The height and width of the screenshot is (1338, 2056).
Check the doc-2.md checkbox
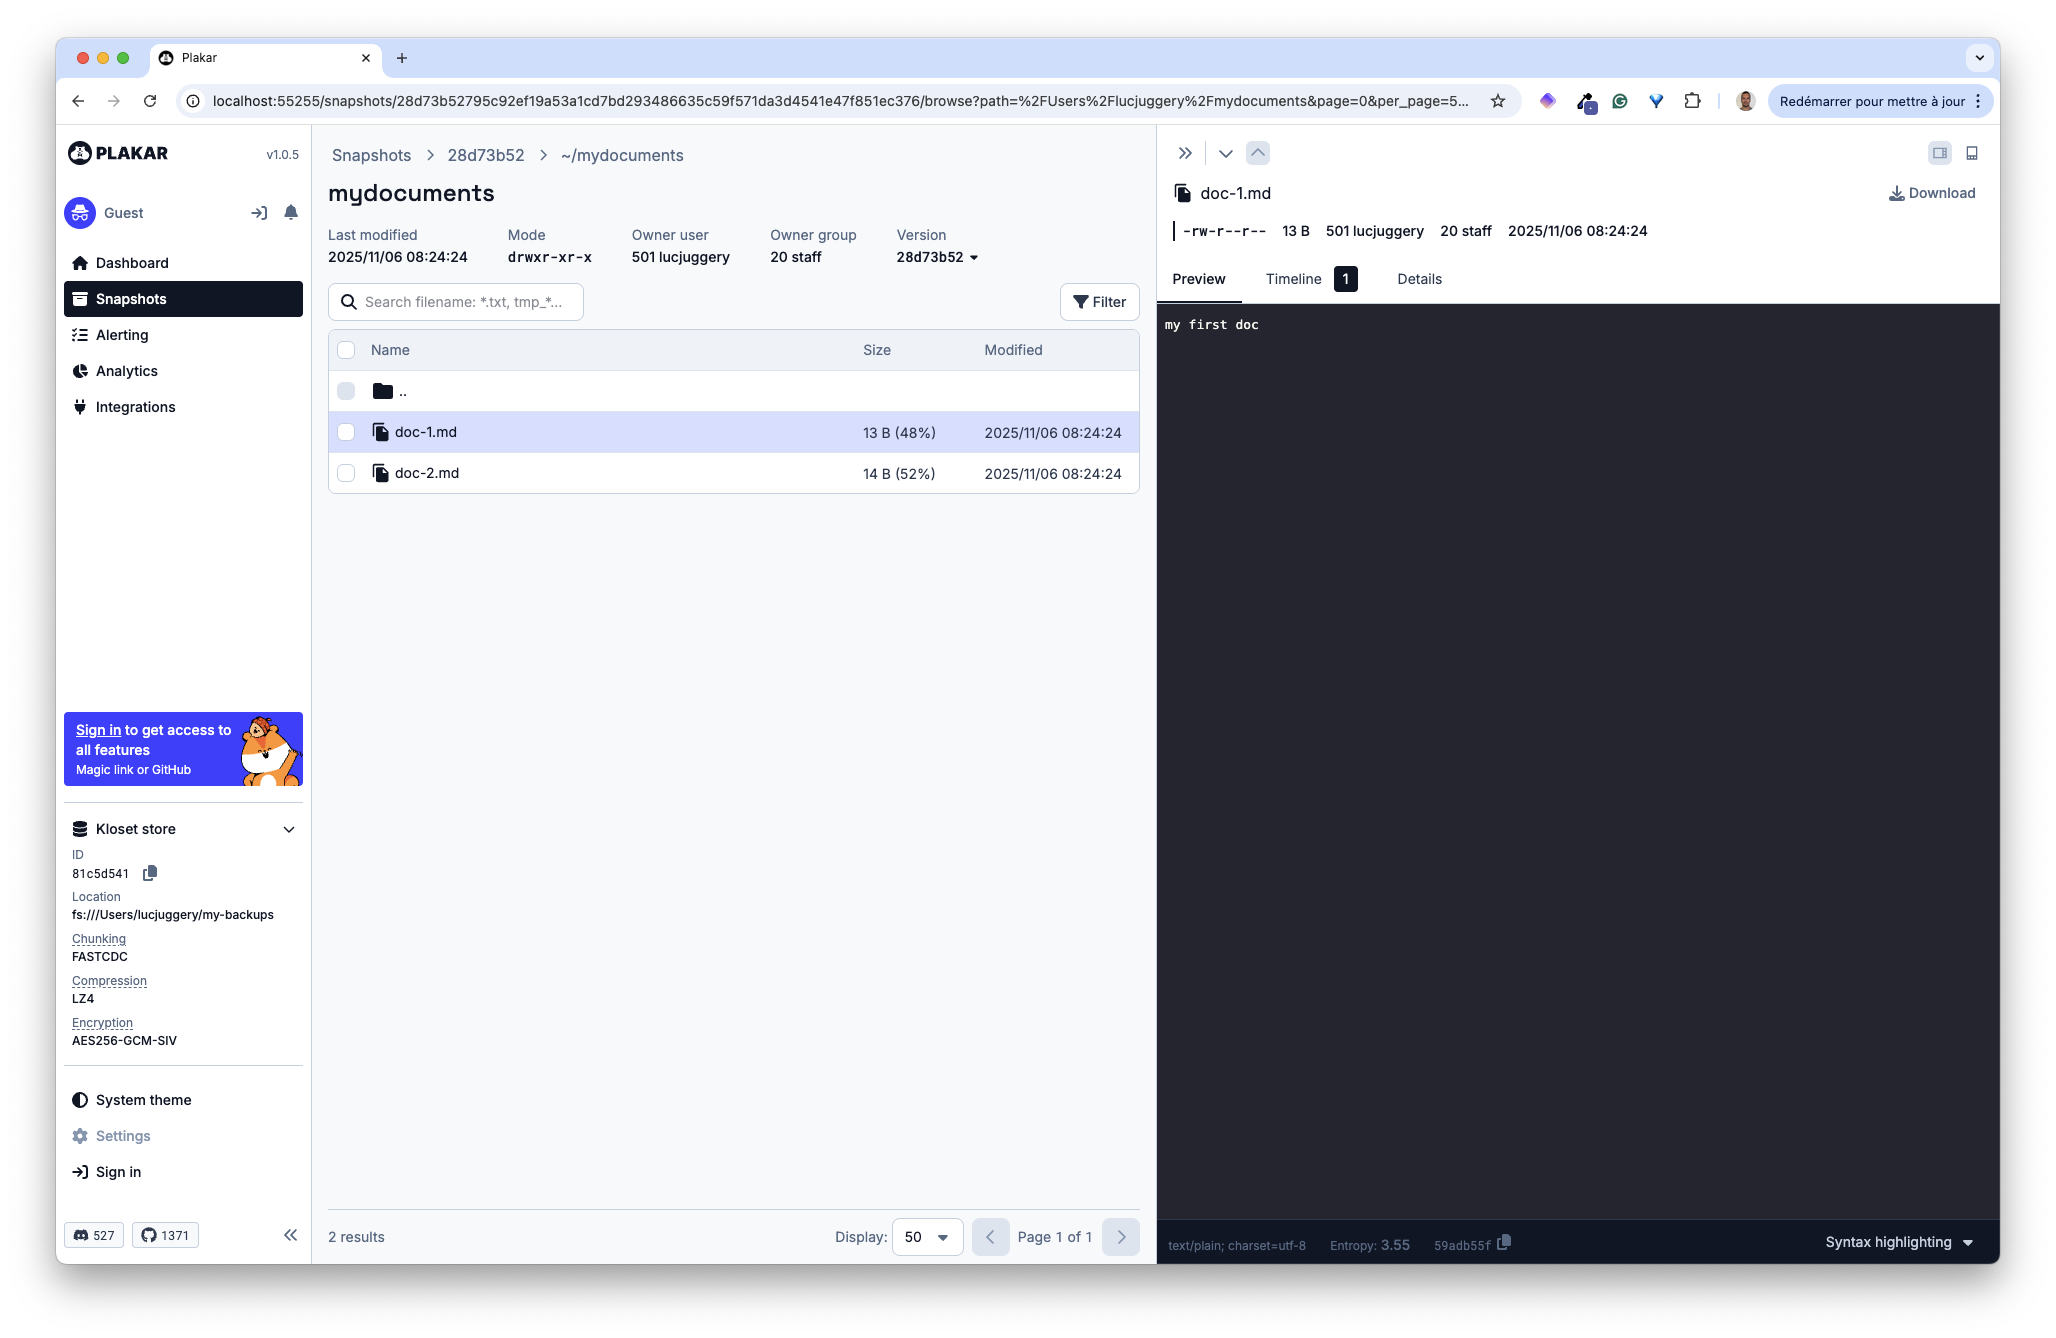coord(346,473)
